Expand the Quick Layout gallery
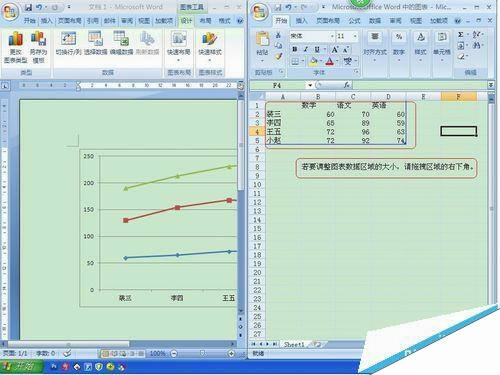This screenshot has height=375, width=500. click(x=179, y=47)
